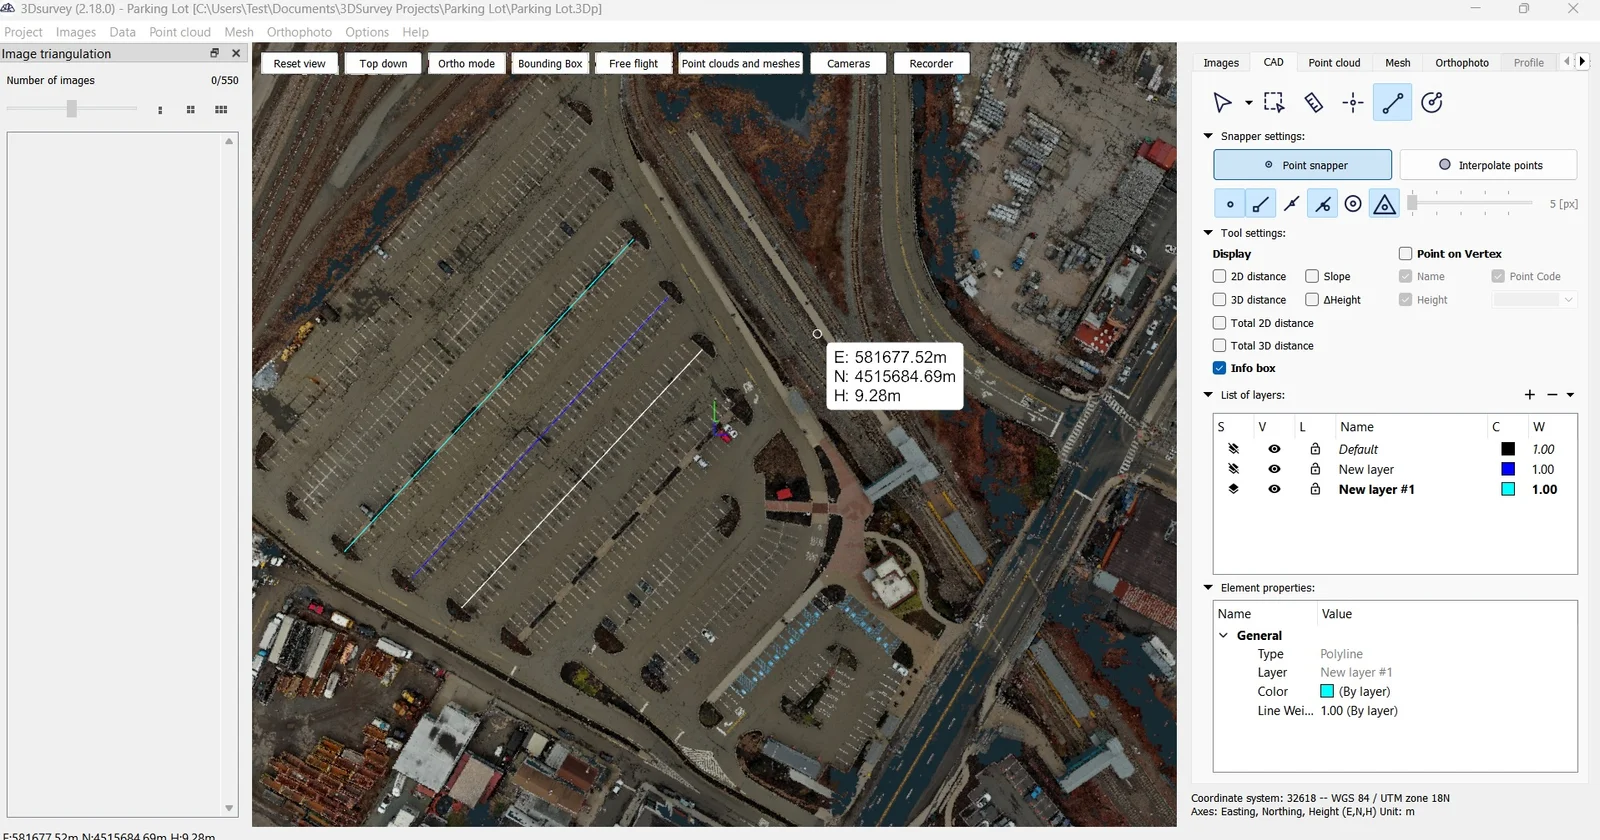Image resolution: width=1600 pixels, height=840 pixels.
Task: Click the Top down view button
Action: click(383, 64)
